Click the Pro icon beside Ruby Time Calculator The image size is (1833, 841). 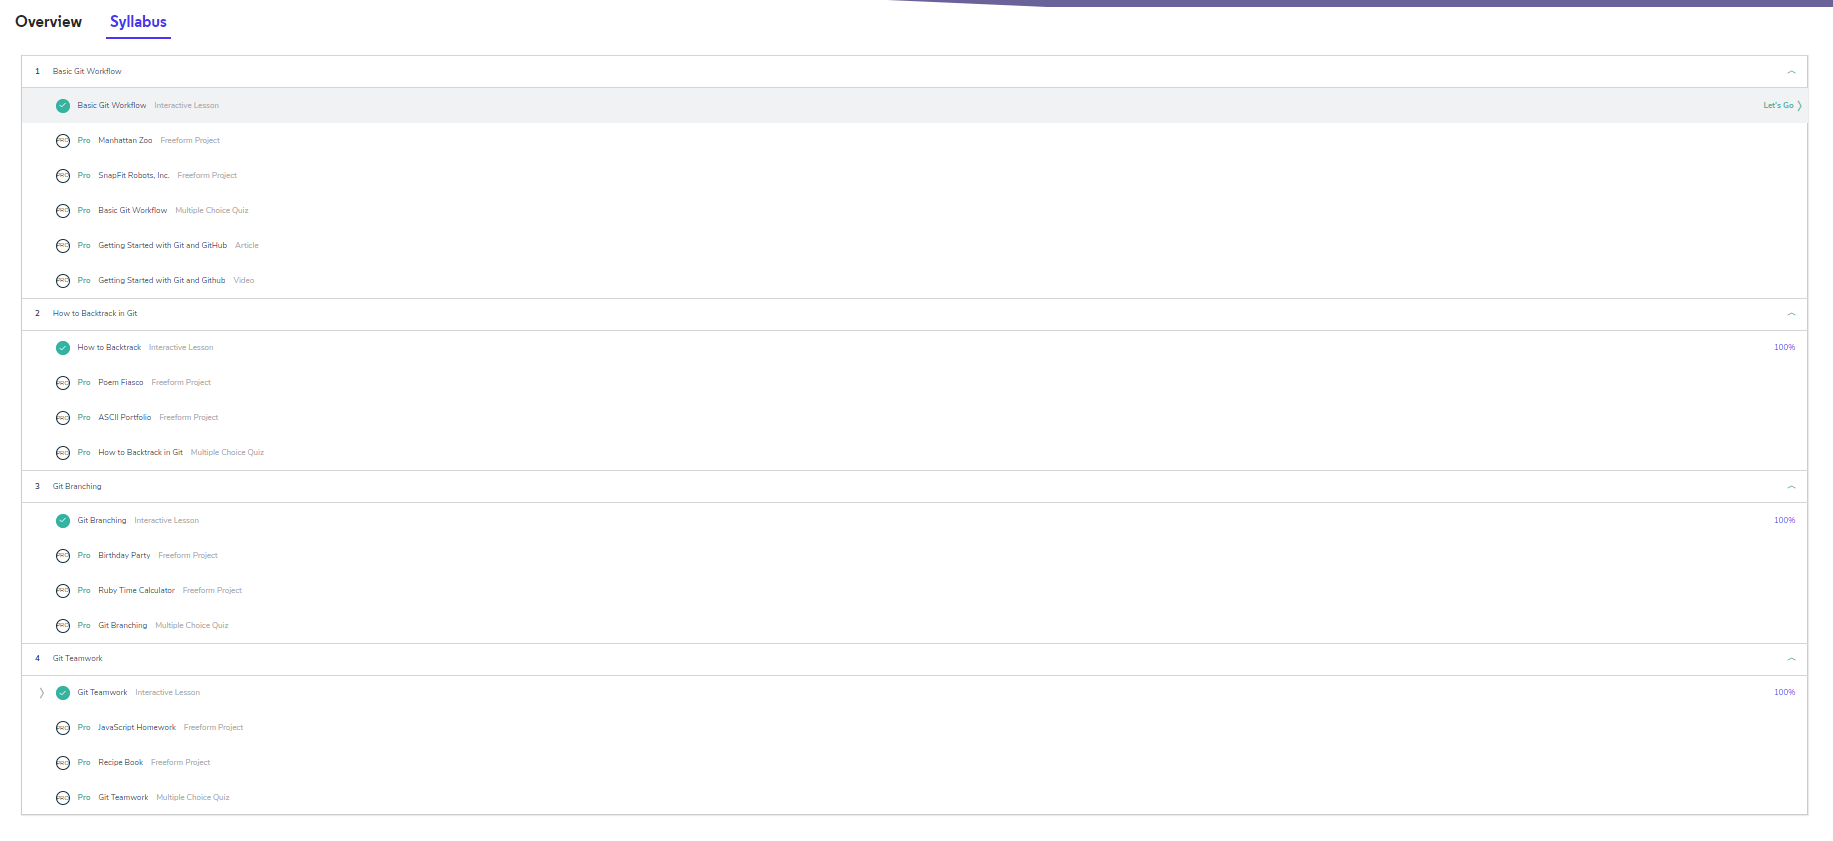pos(63,591)
